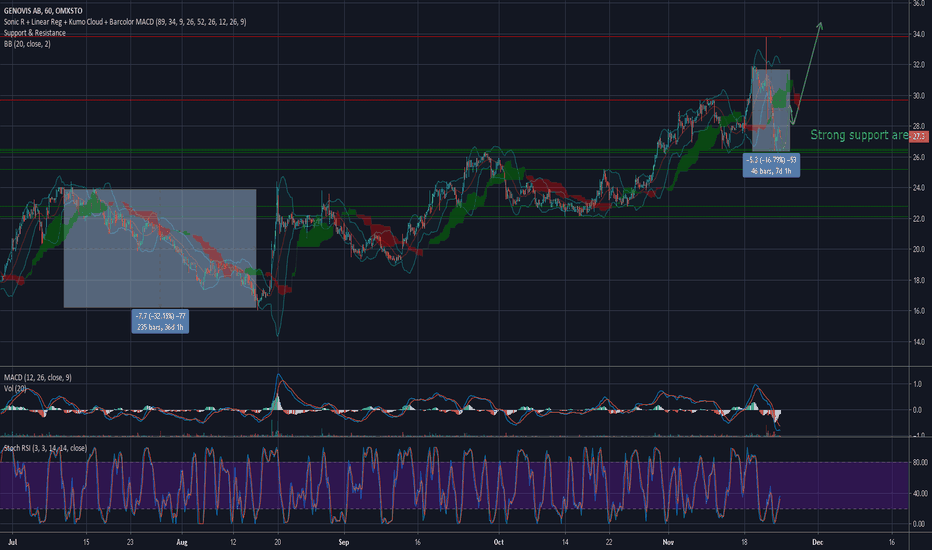Select the green upward arrow drawing
Viewport: 932px width, 550px height.
point(806,73)
